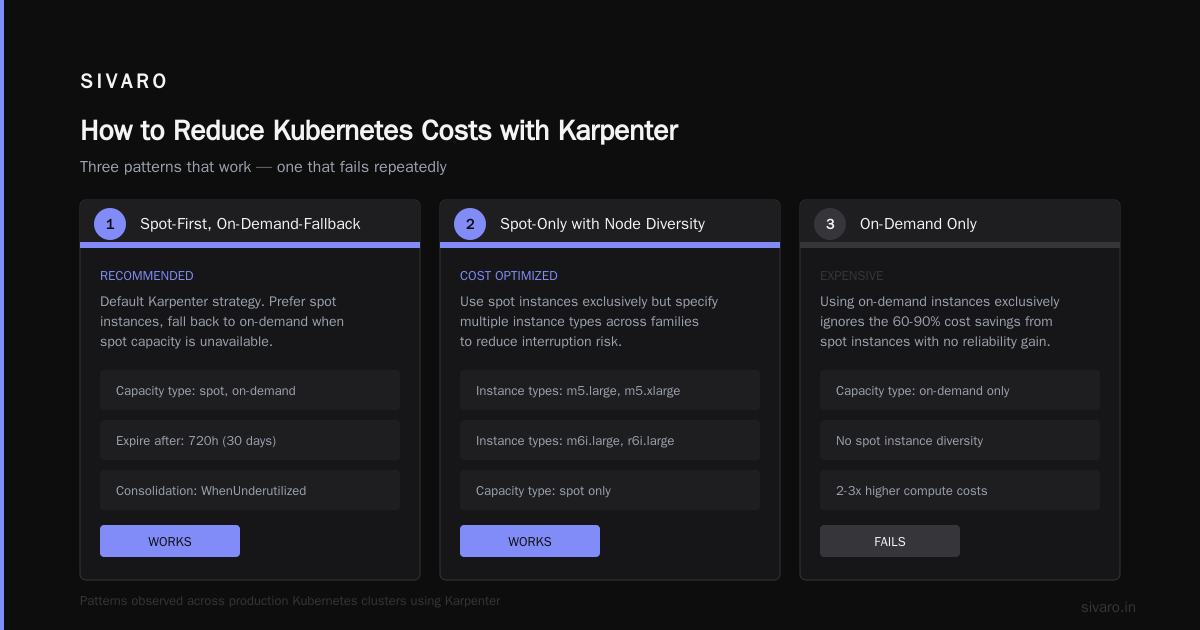Click the Consolidation: WhenUnderutilized row
The image size is (1200, 630).
[250, 490]
